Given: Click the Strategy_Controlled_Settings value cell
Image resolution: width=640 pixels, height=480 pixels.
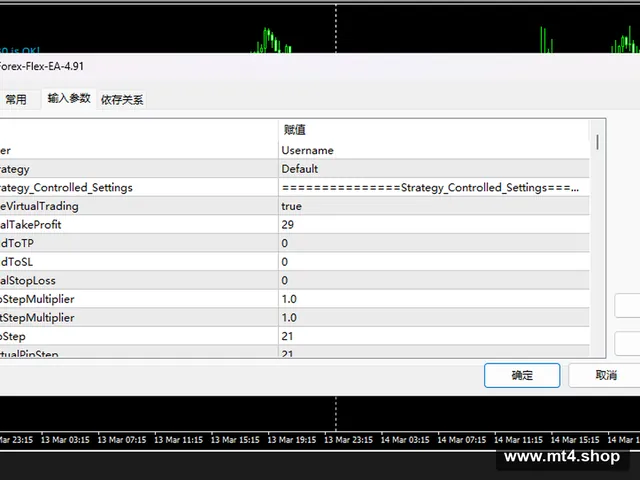Looking at the screenshot, I should 434,187.
